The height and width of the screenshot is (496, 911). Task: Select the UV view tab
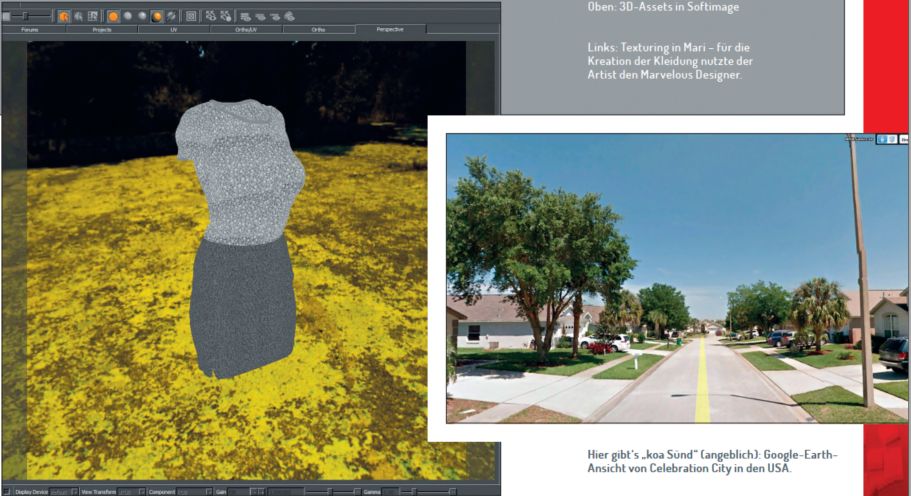tap(173, 30)
